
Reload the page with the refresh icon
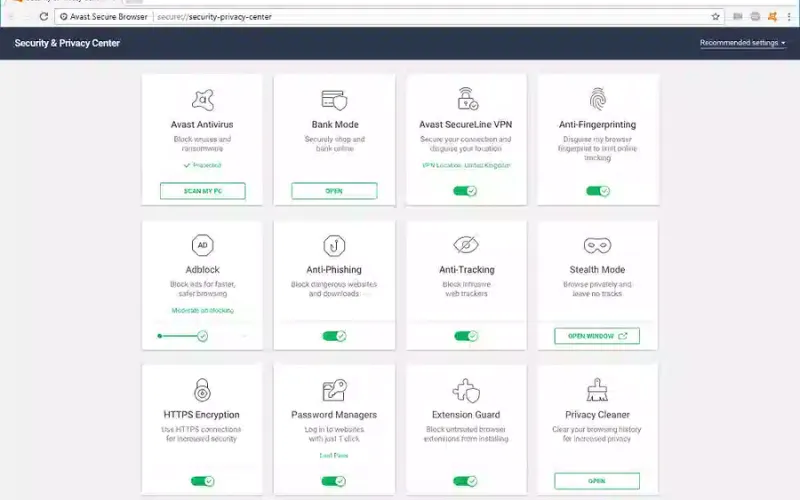44,16
